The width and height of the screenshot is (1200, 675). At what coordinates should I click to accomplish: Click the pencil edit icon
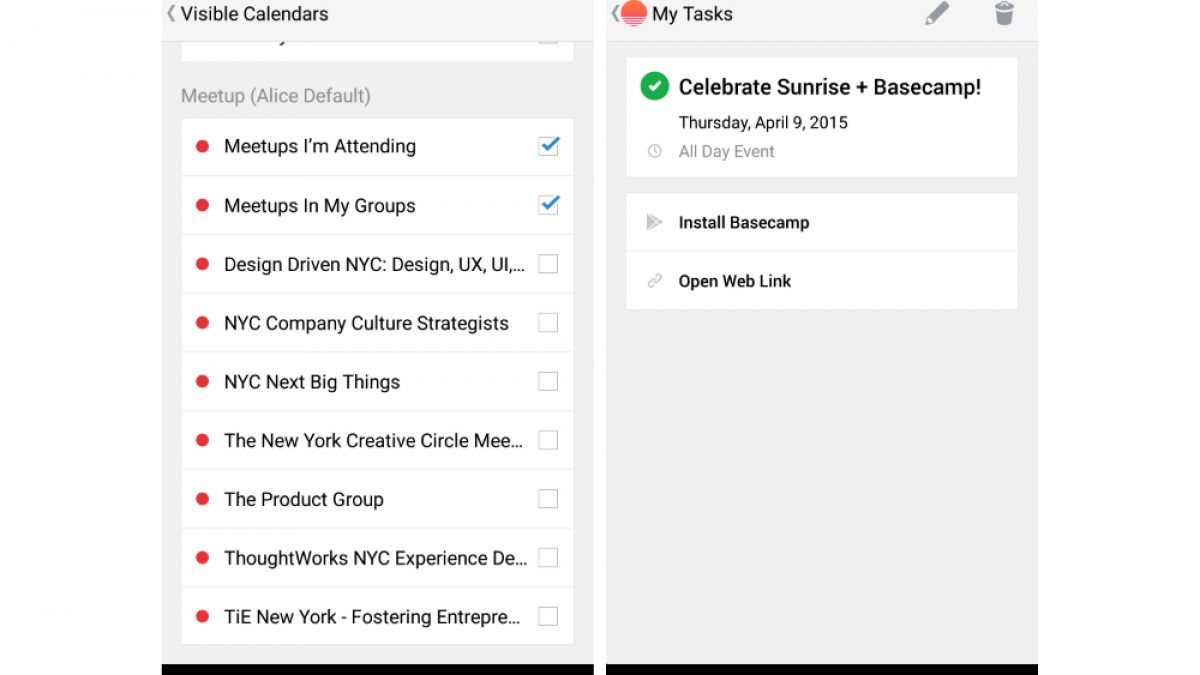point(936,14)
